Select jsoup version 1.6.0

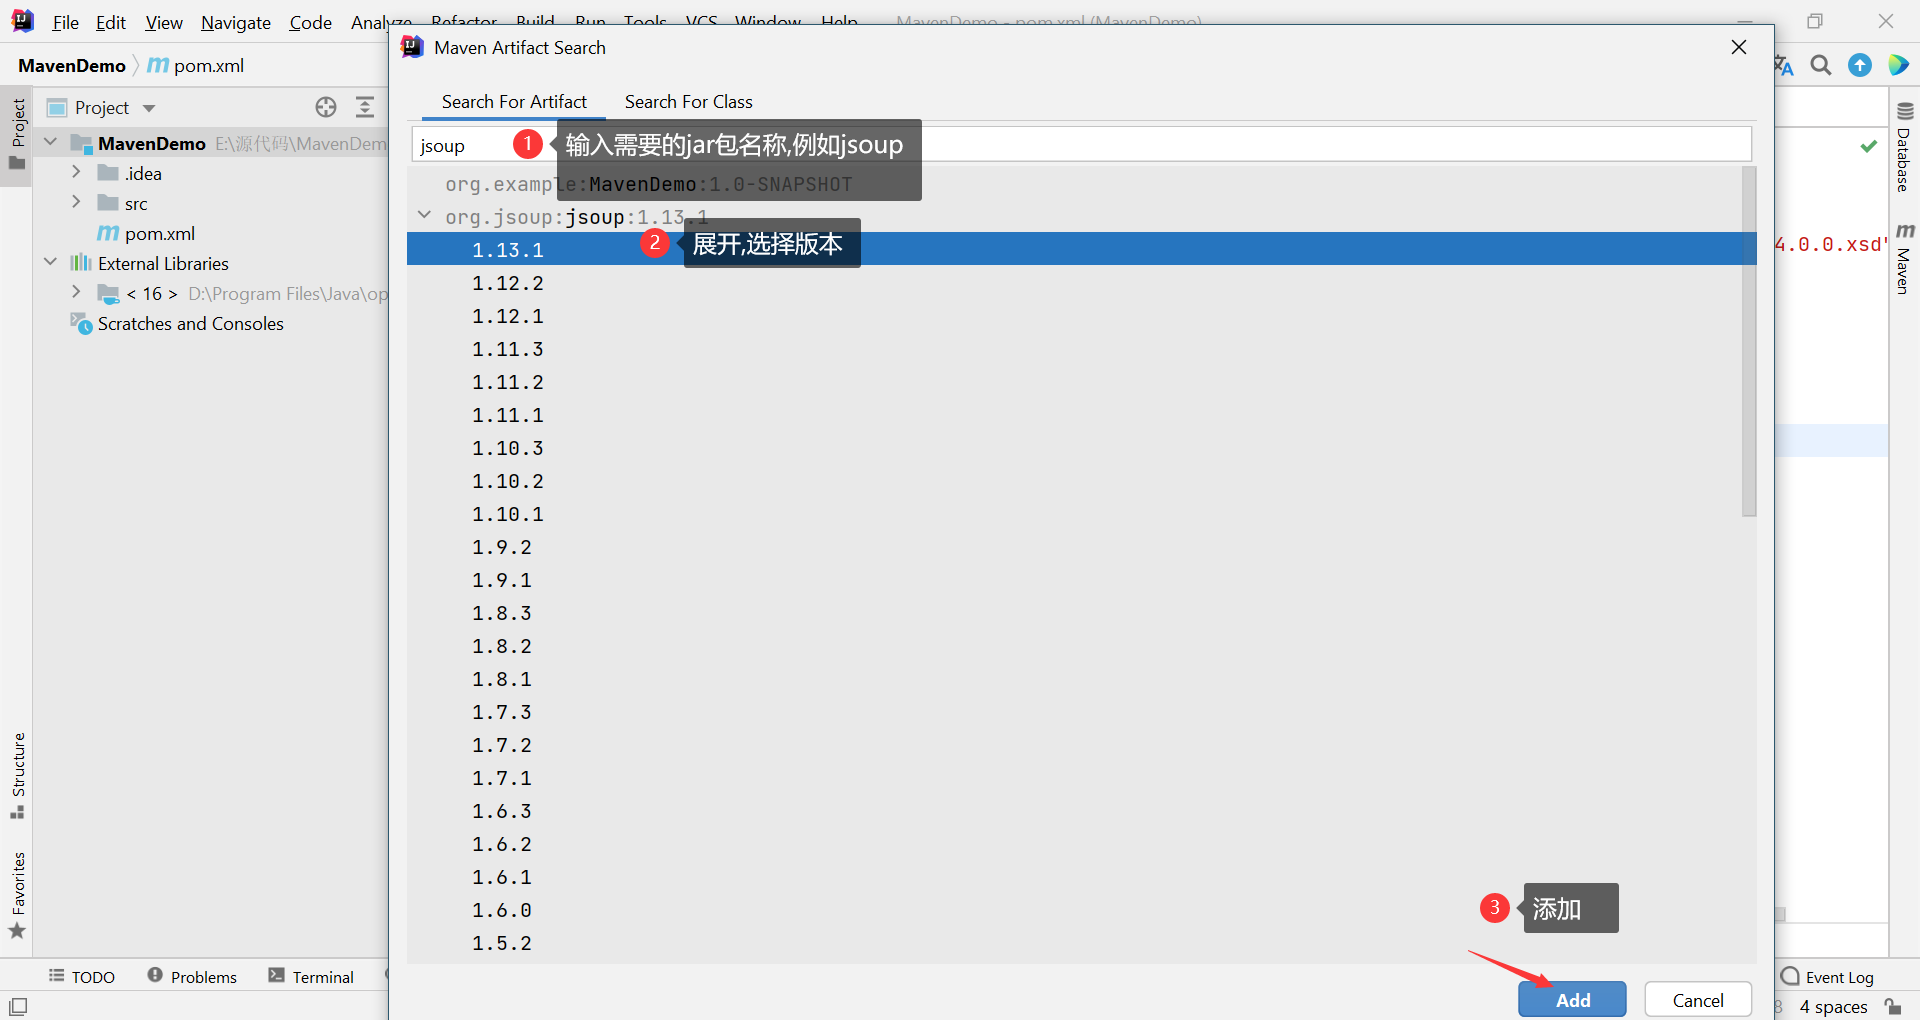1074,910
